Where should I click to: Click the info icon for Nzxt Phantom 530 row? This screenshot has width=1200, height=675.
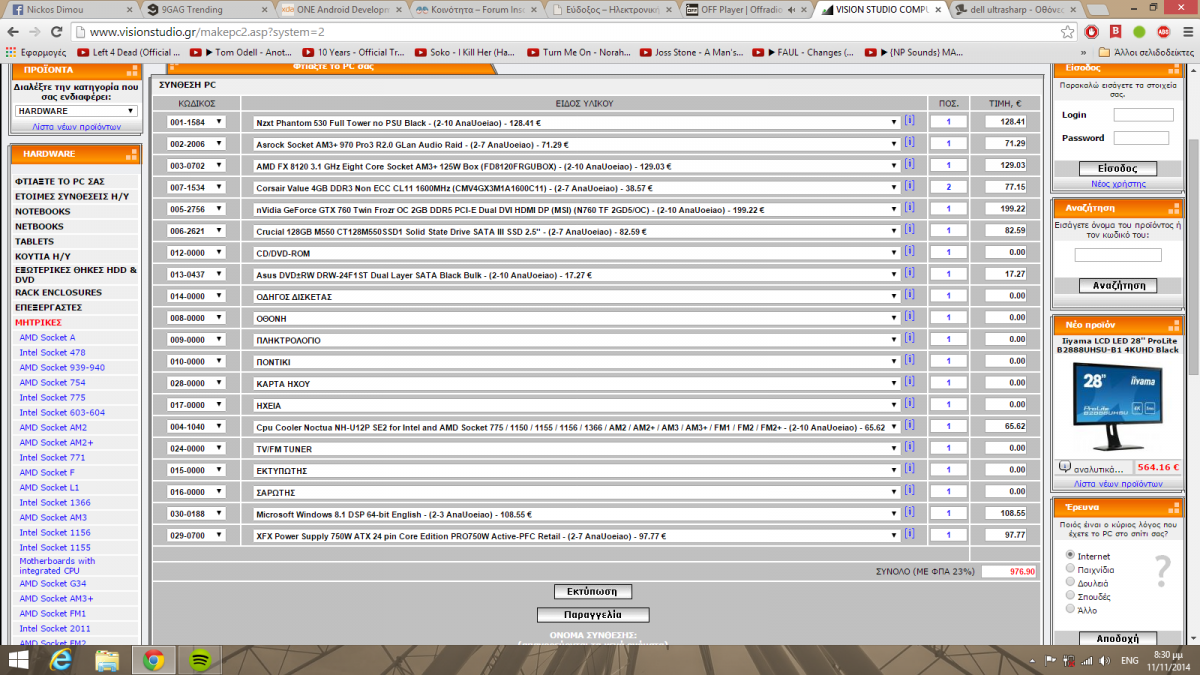coord(910,121)
